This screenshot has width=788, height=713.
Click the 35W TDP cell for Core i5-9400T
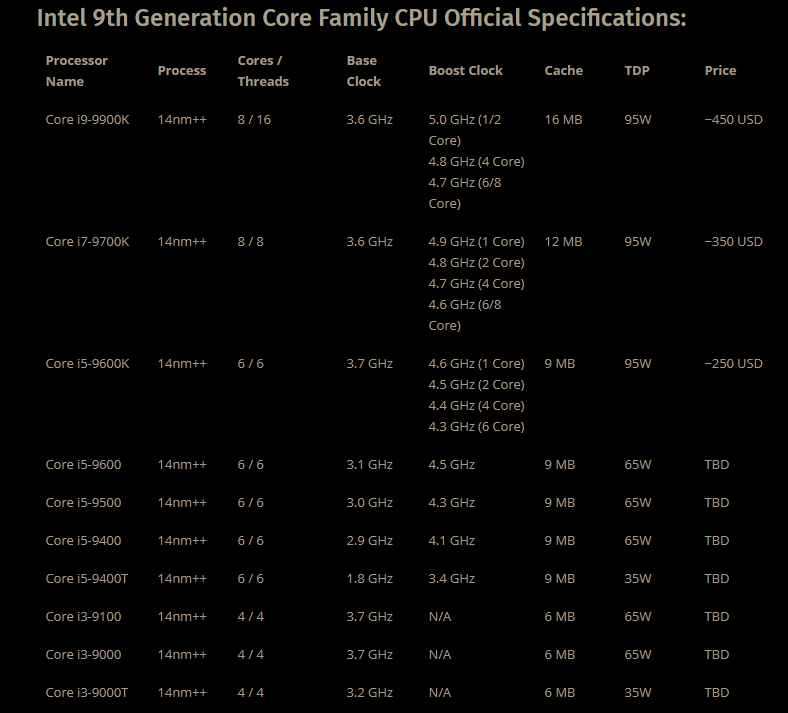638,579
